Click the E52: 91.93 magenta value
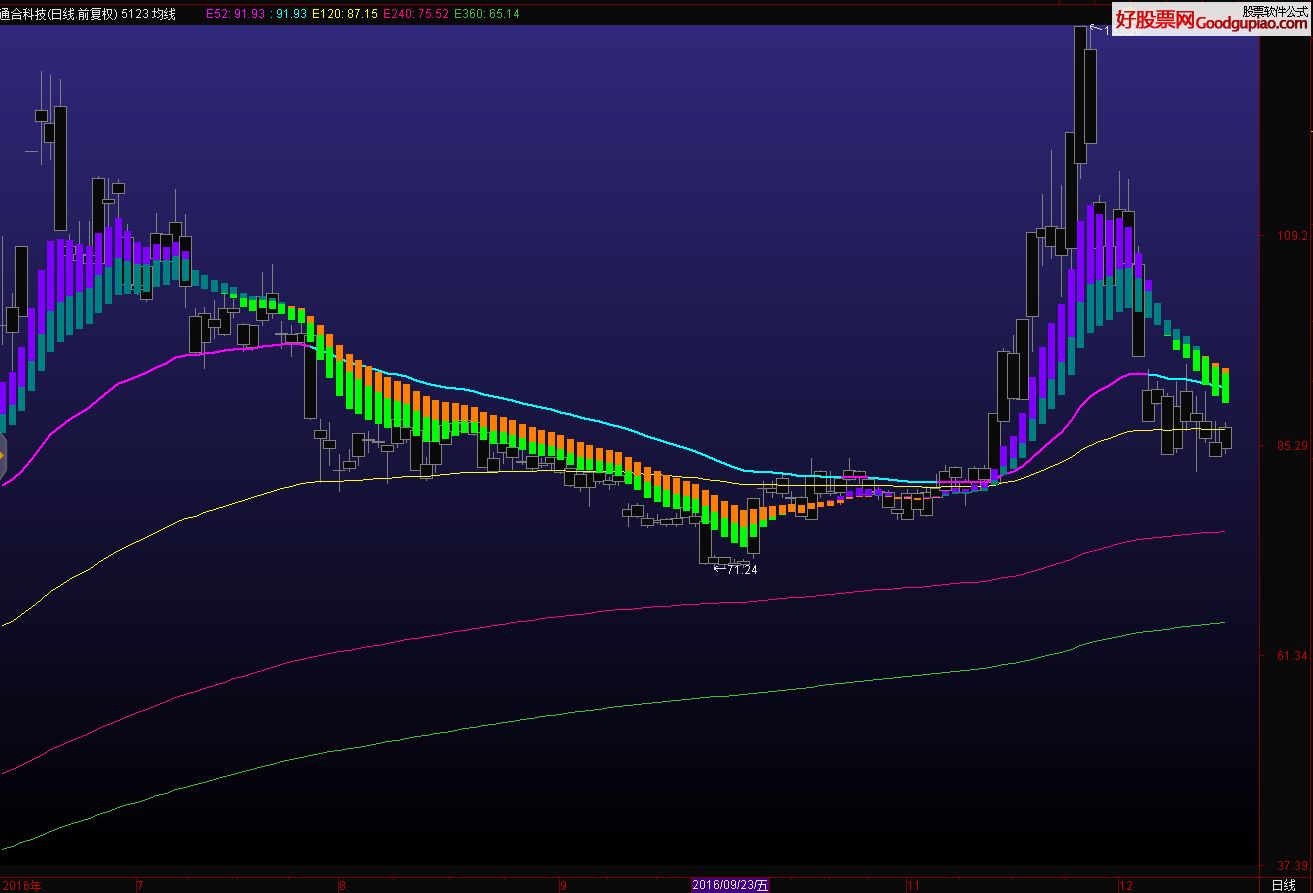1313x893 pixels. click(x=235, y=14)
